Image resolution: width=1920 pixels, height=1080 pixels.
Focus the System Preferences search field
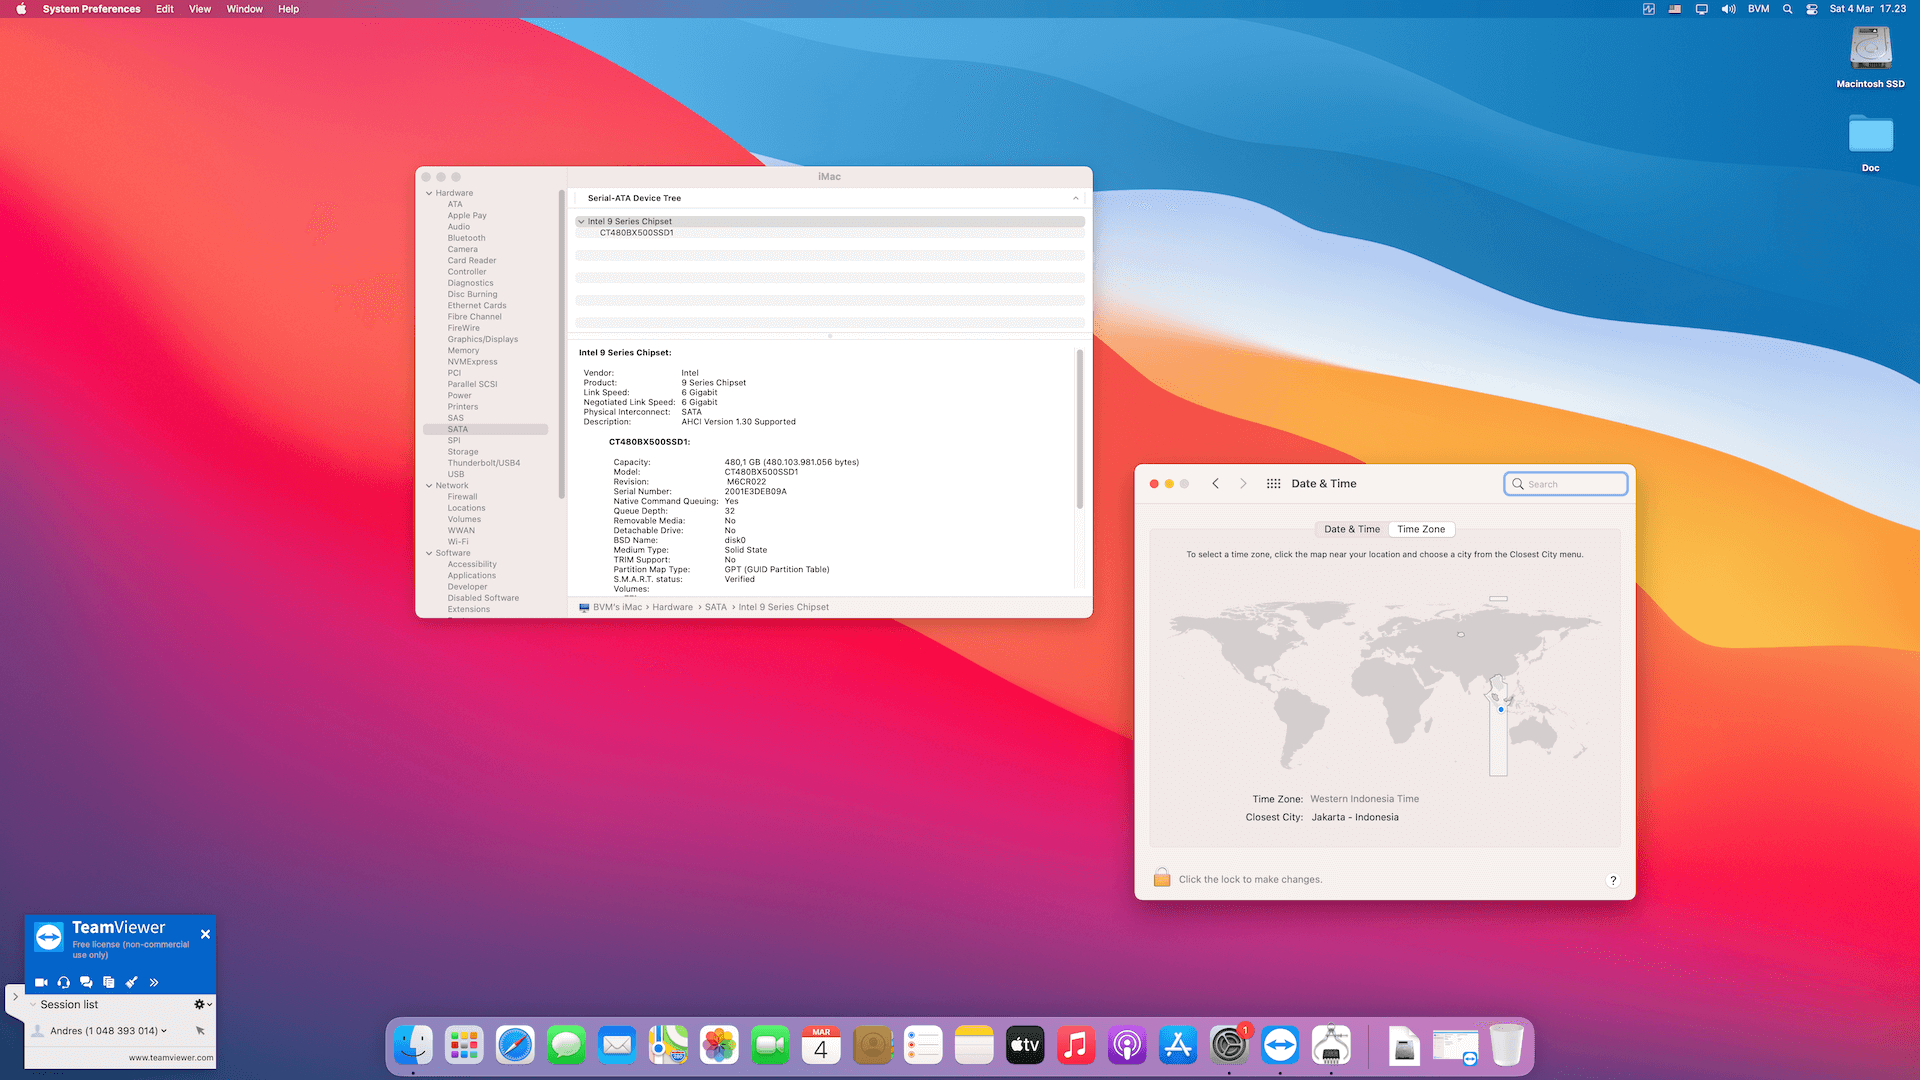tap(1566, 484)
